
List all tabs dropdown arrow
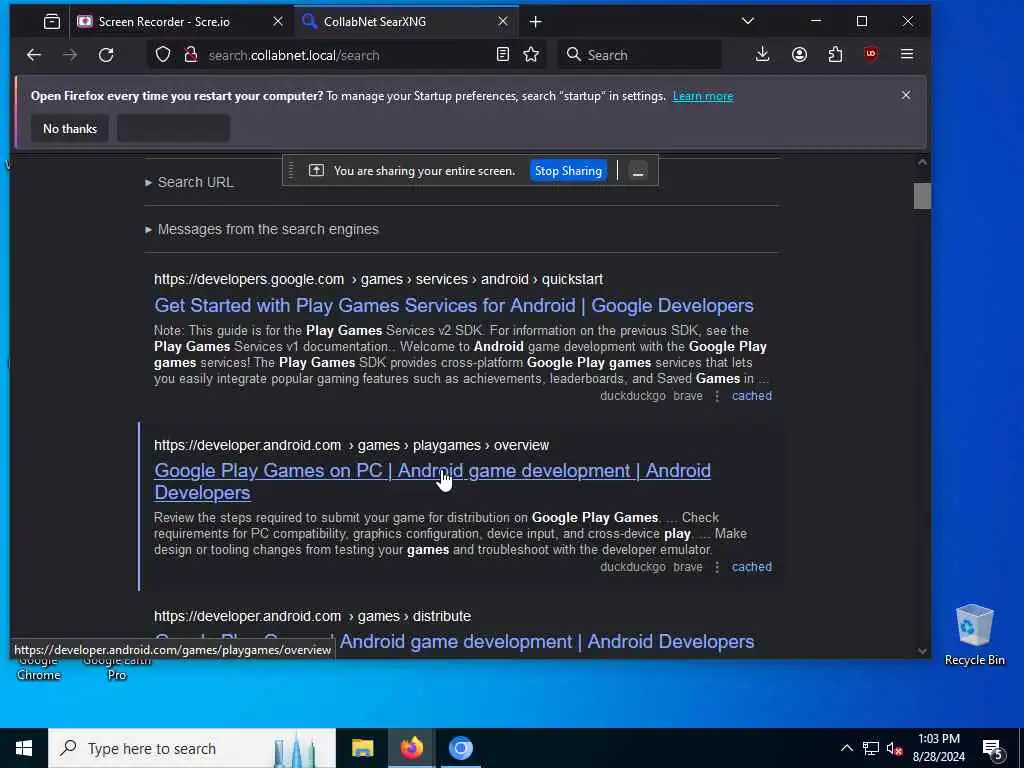tap(748, 22)
